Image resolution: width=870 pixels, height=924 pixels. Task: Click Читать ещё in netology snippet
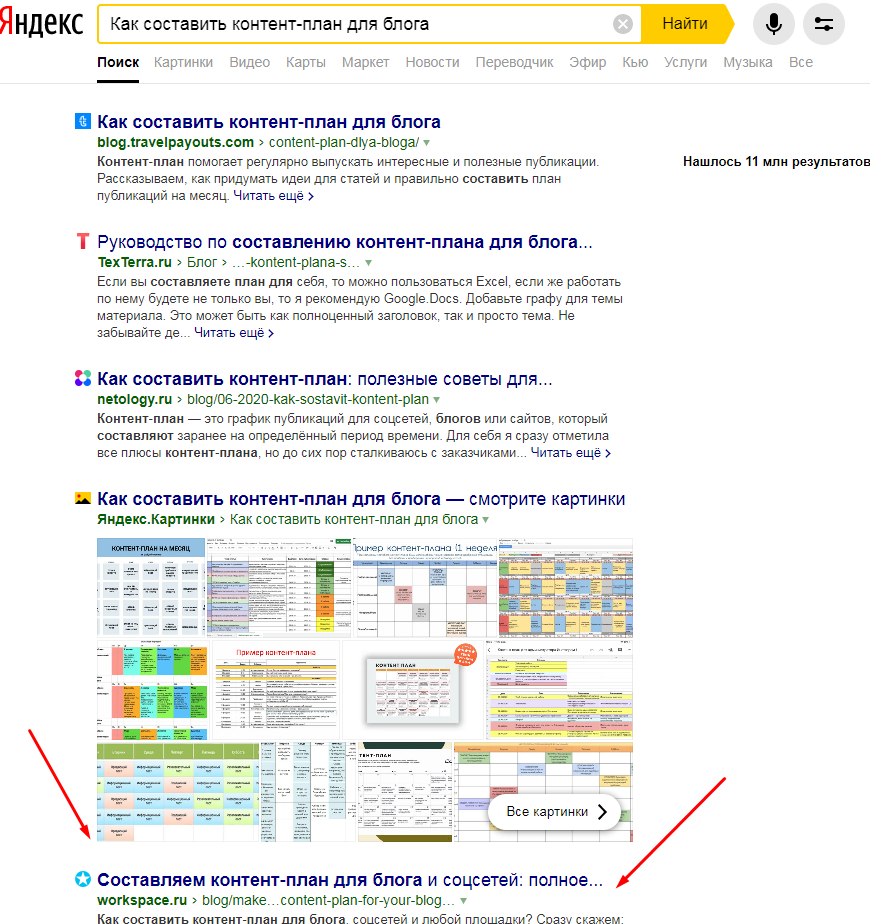pos(571,453)
